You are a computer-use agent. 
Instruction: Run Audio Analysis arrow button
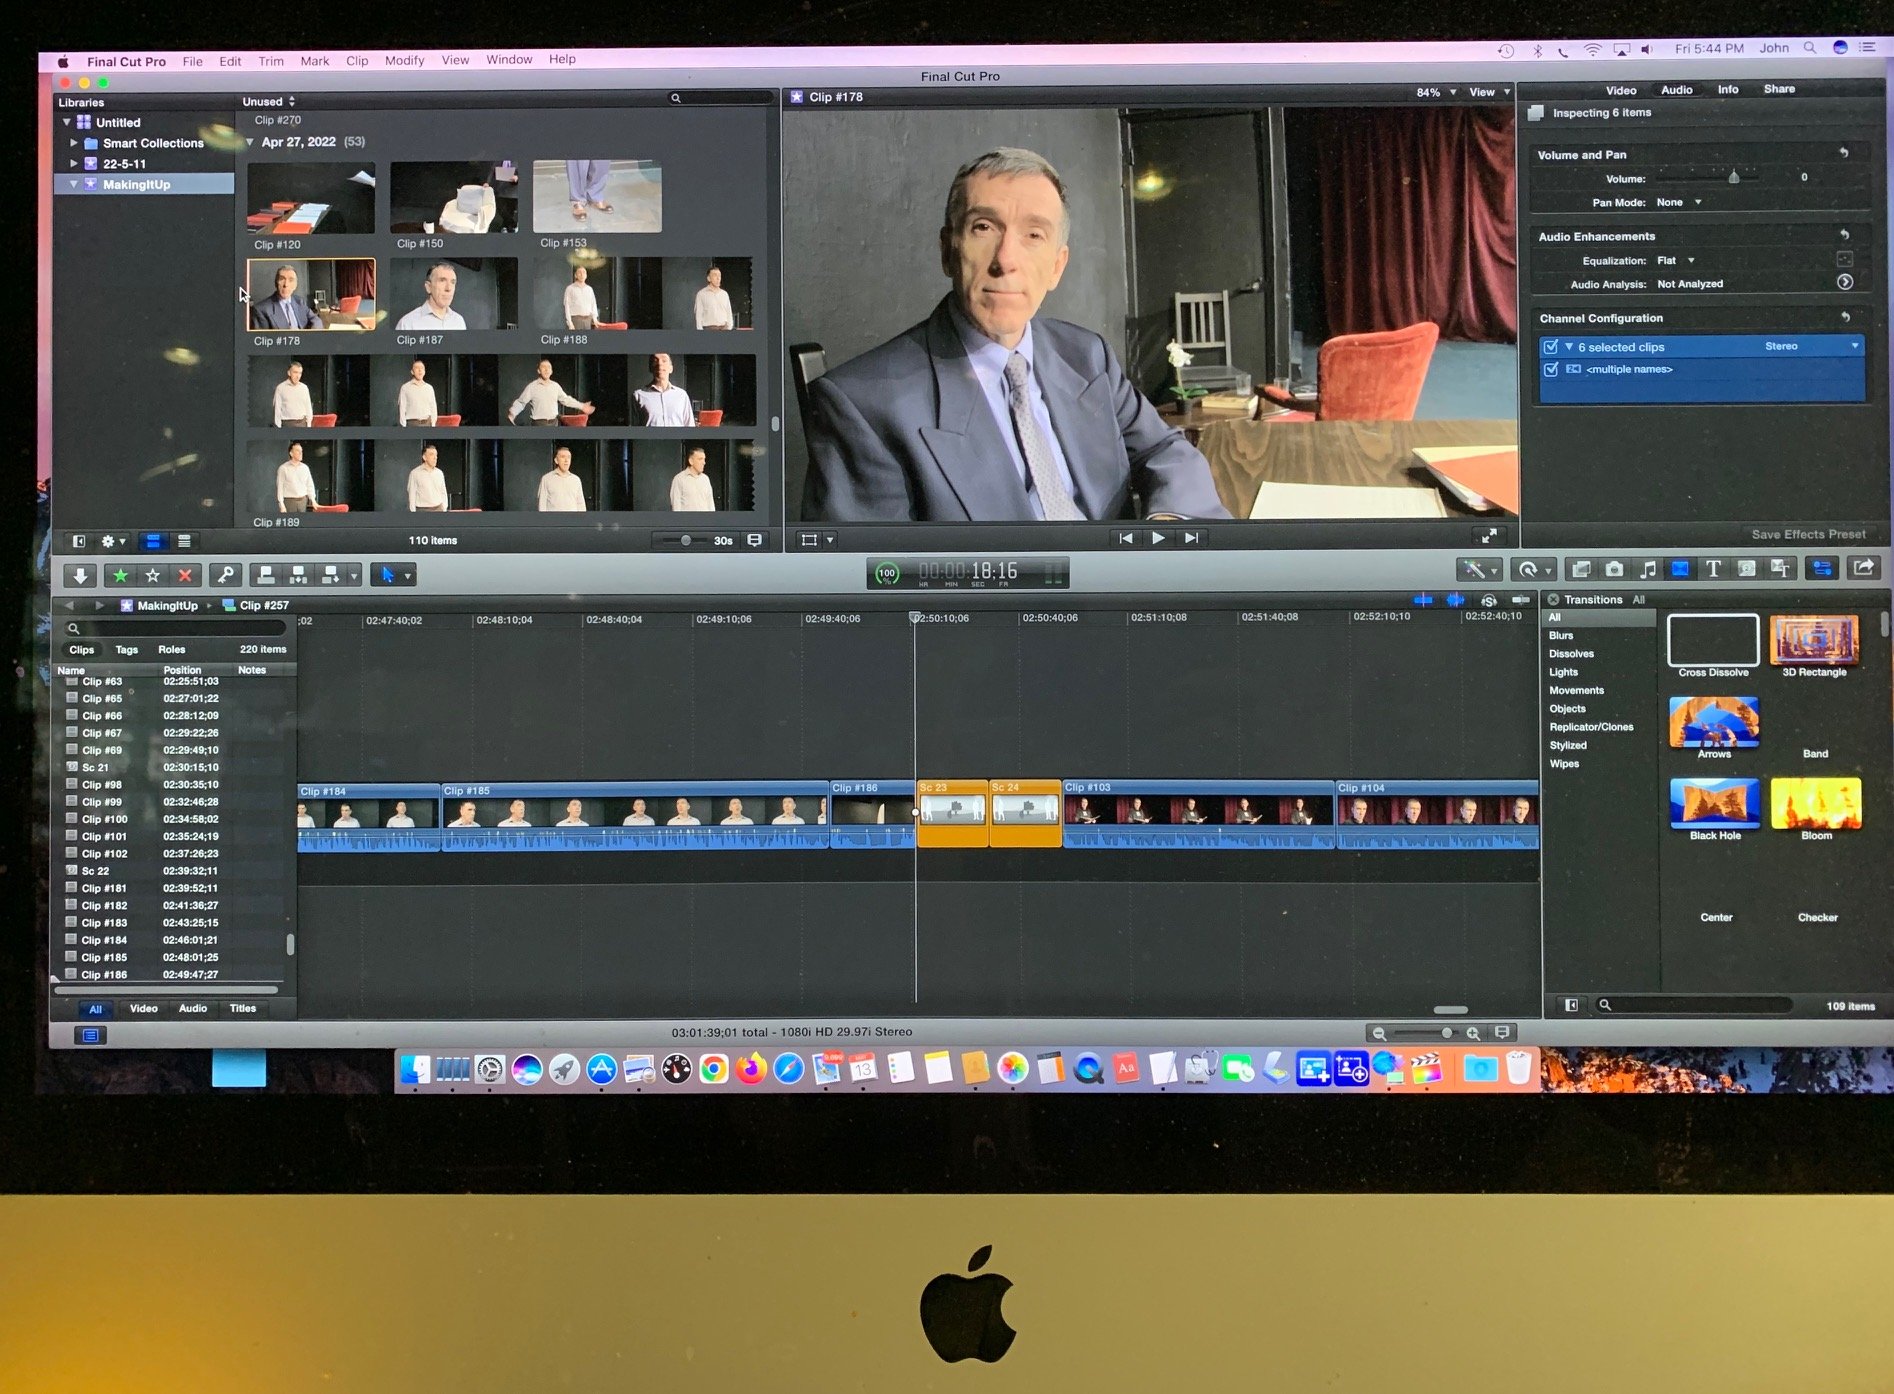(x=1845, y=283)
